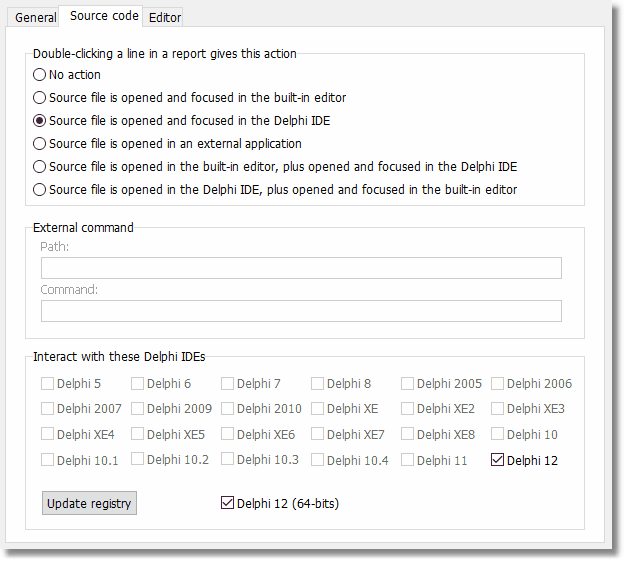Open the Editor tab
Viewport: 624px width, 561px height.
click(165, 18)
